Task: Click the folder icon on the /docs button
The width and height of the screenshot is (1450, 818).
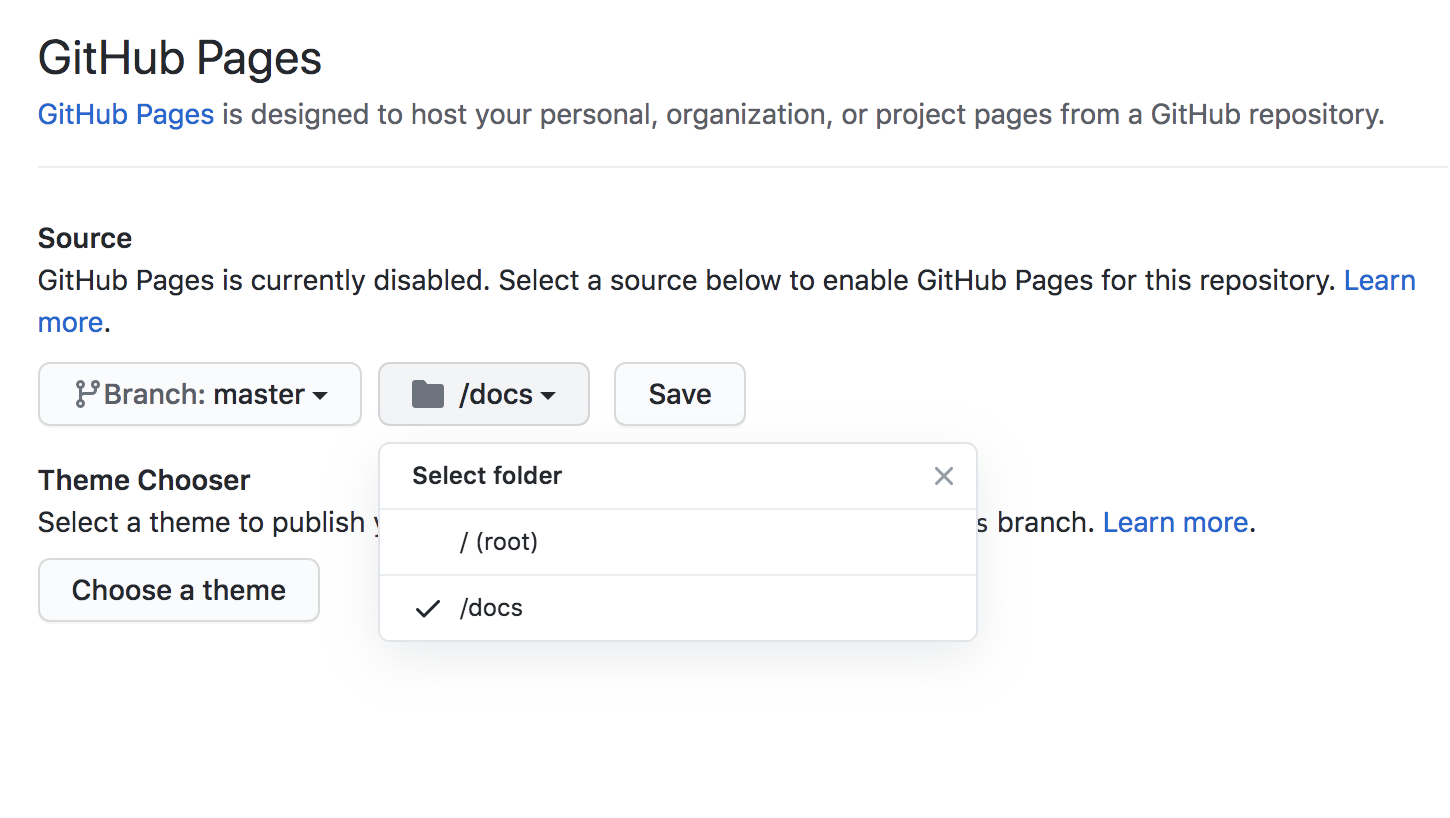Action: (x=428, y=394)
